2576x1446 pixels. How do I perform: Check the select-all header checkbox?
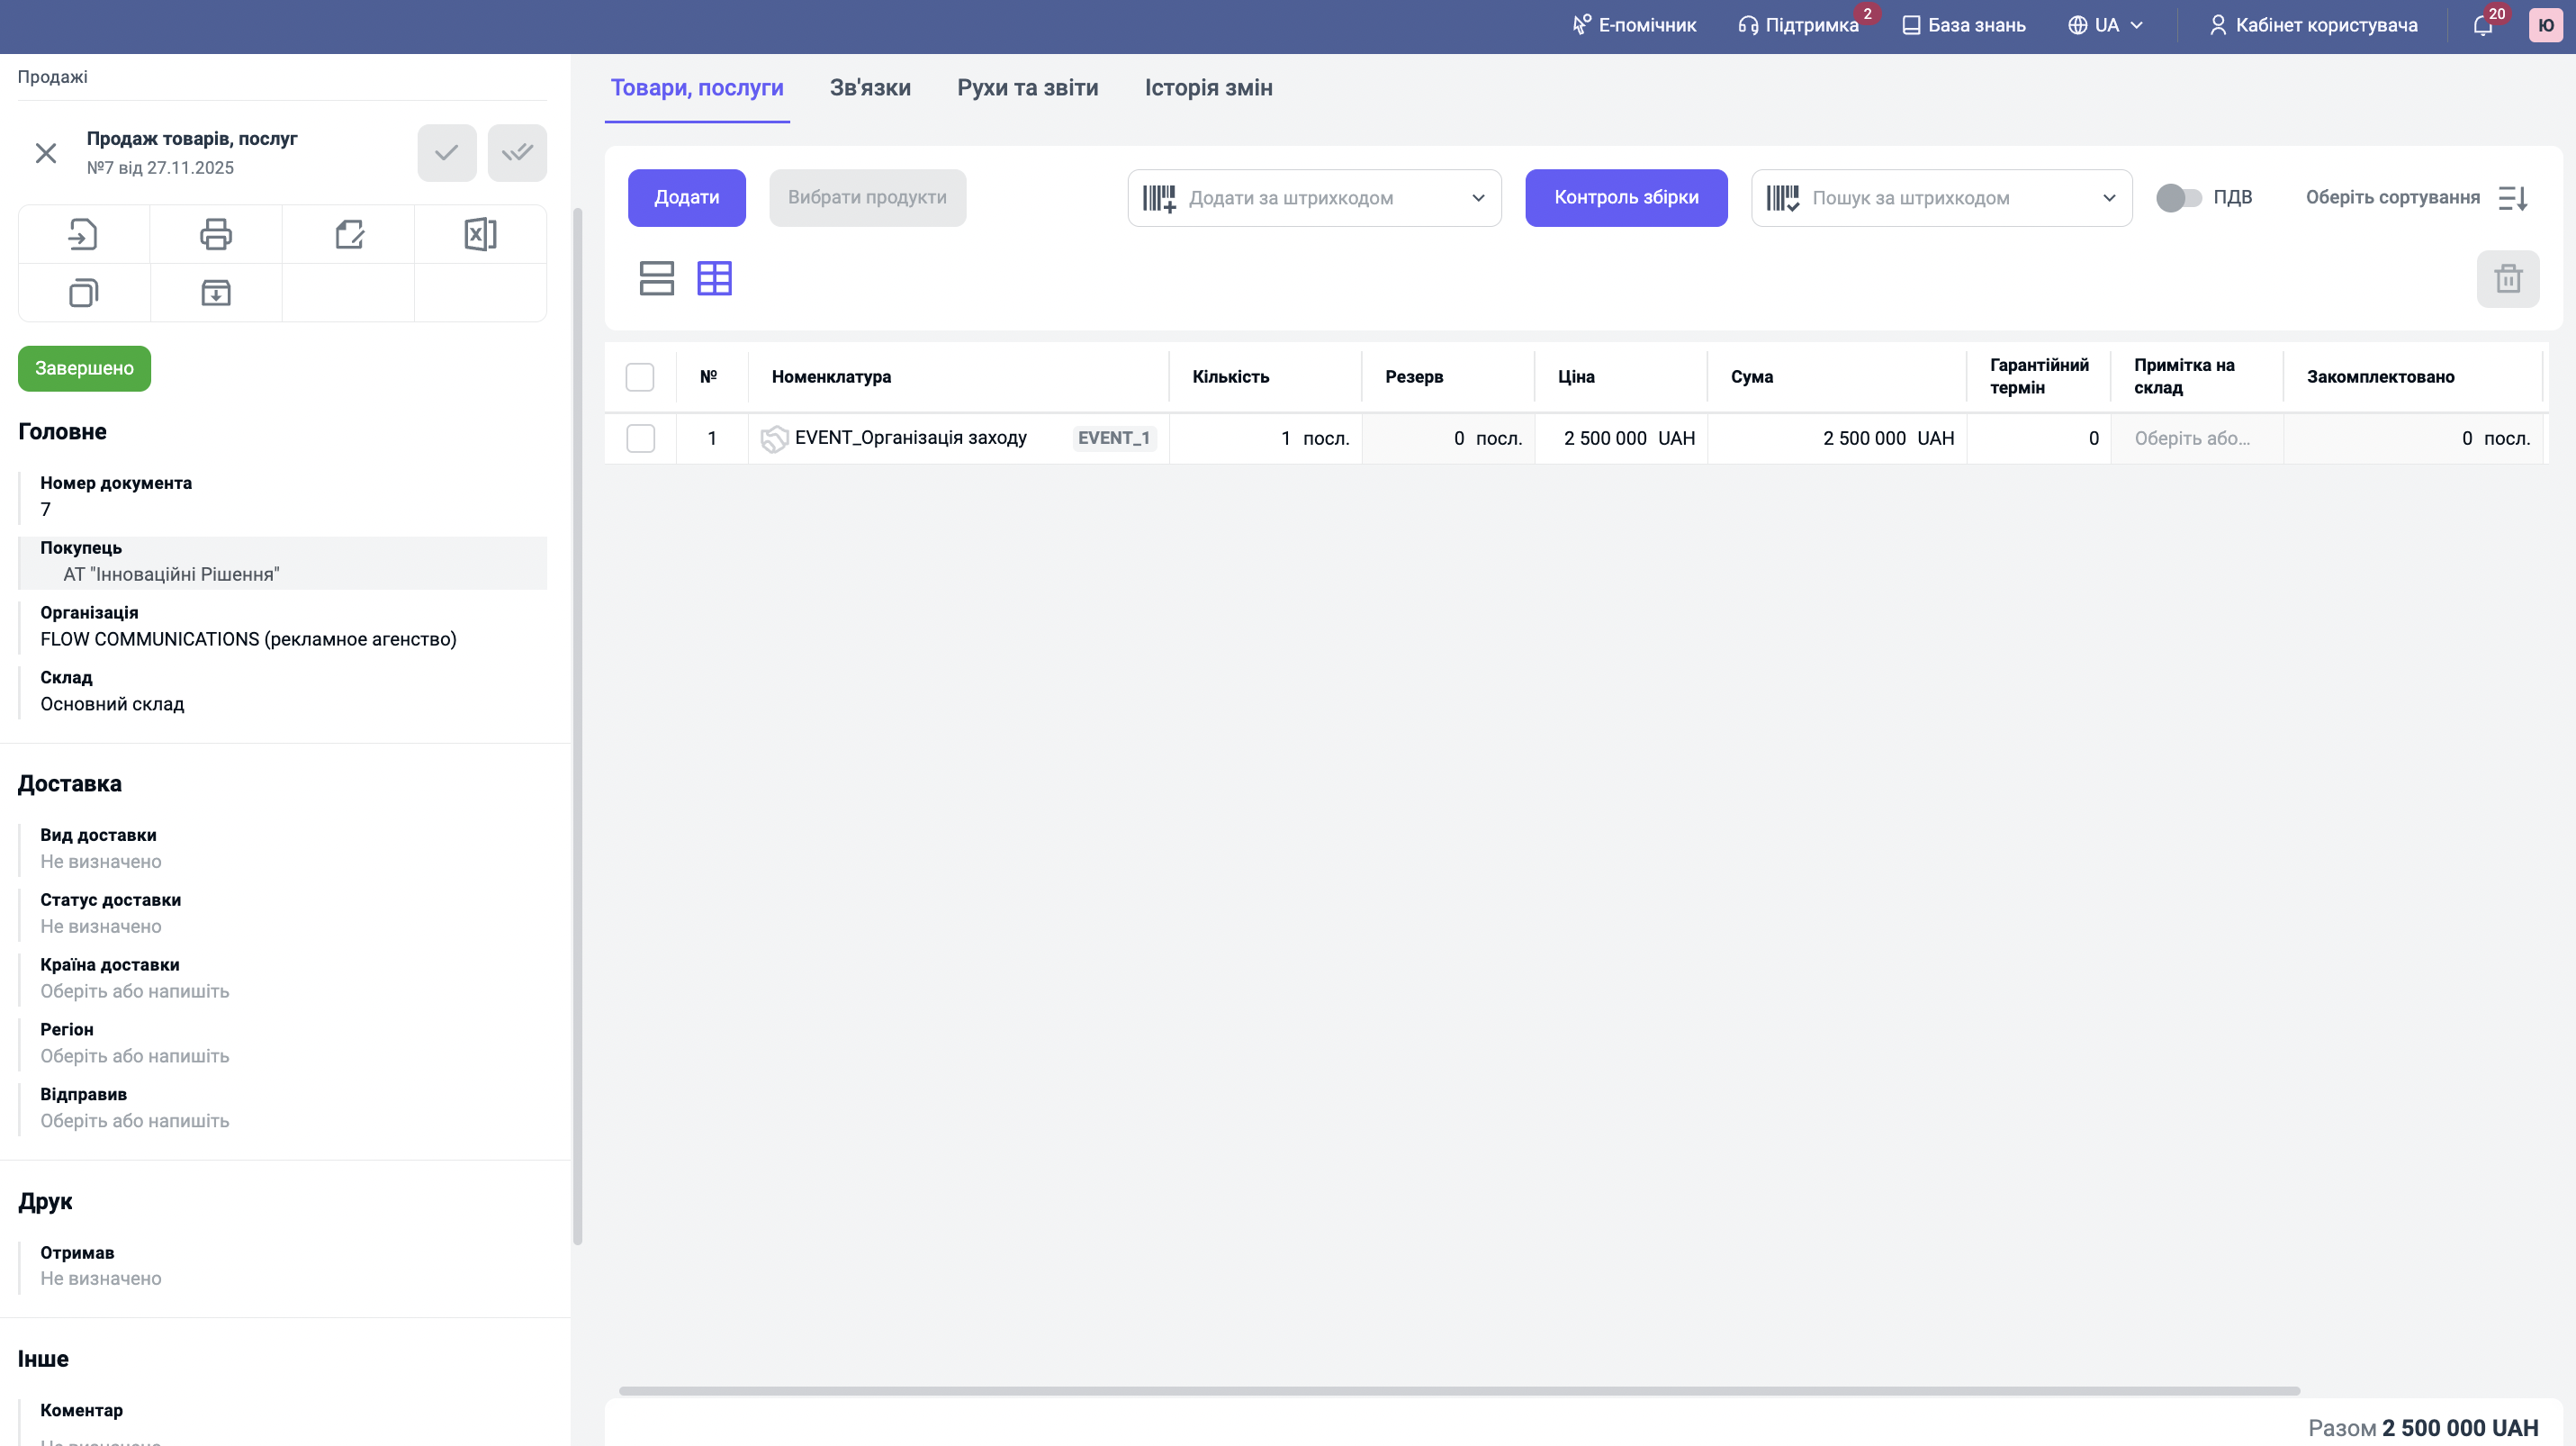640,377
